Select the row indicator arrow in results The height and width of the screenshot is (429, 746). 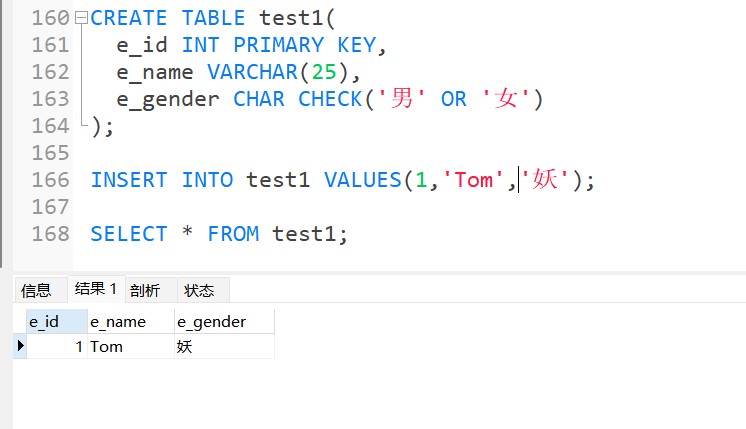coord(20,346)
